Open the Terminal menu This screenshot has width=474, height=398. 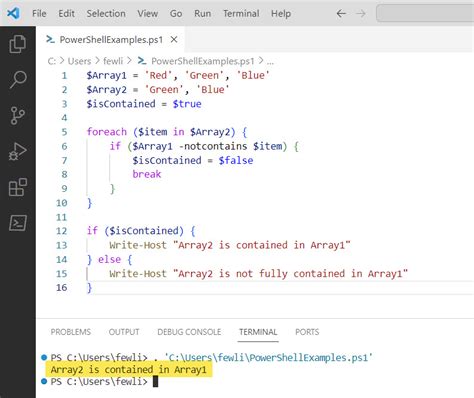tap(241, 14)
